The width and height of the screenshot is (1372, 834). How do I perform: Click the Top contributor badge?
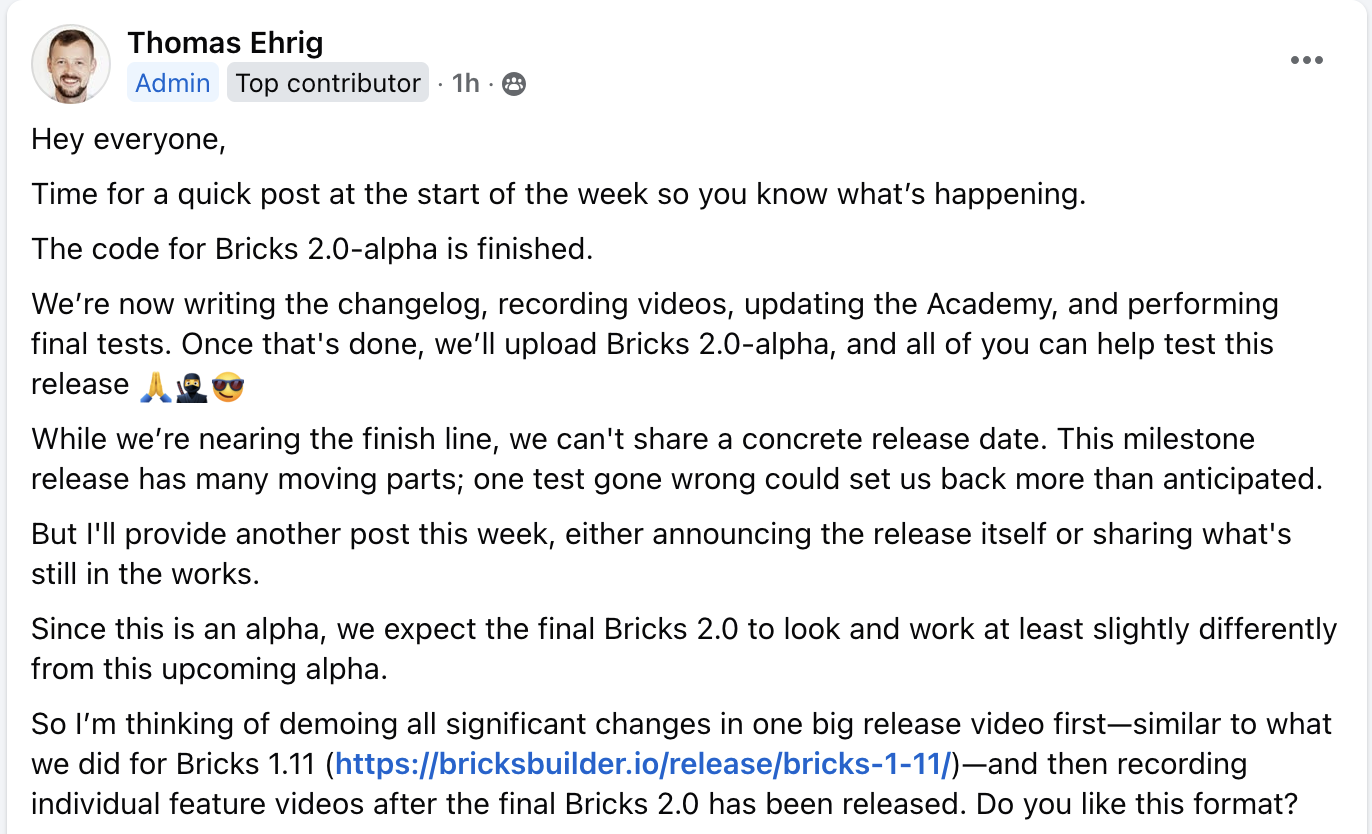click(x=328, y=83)
